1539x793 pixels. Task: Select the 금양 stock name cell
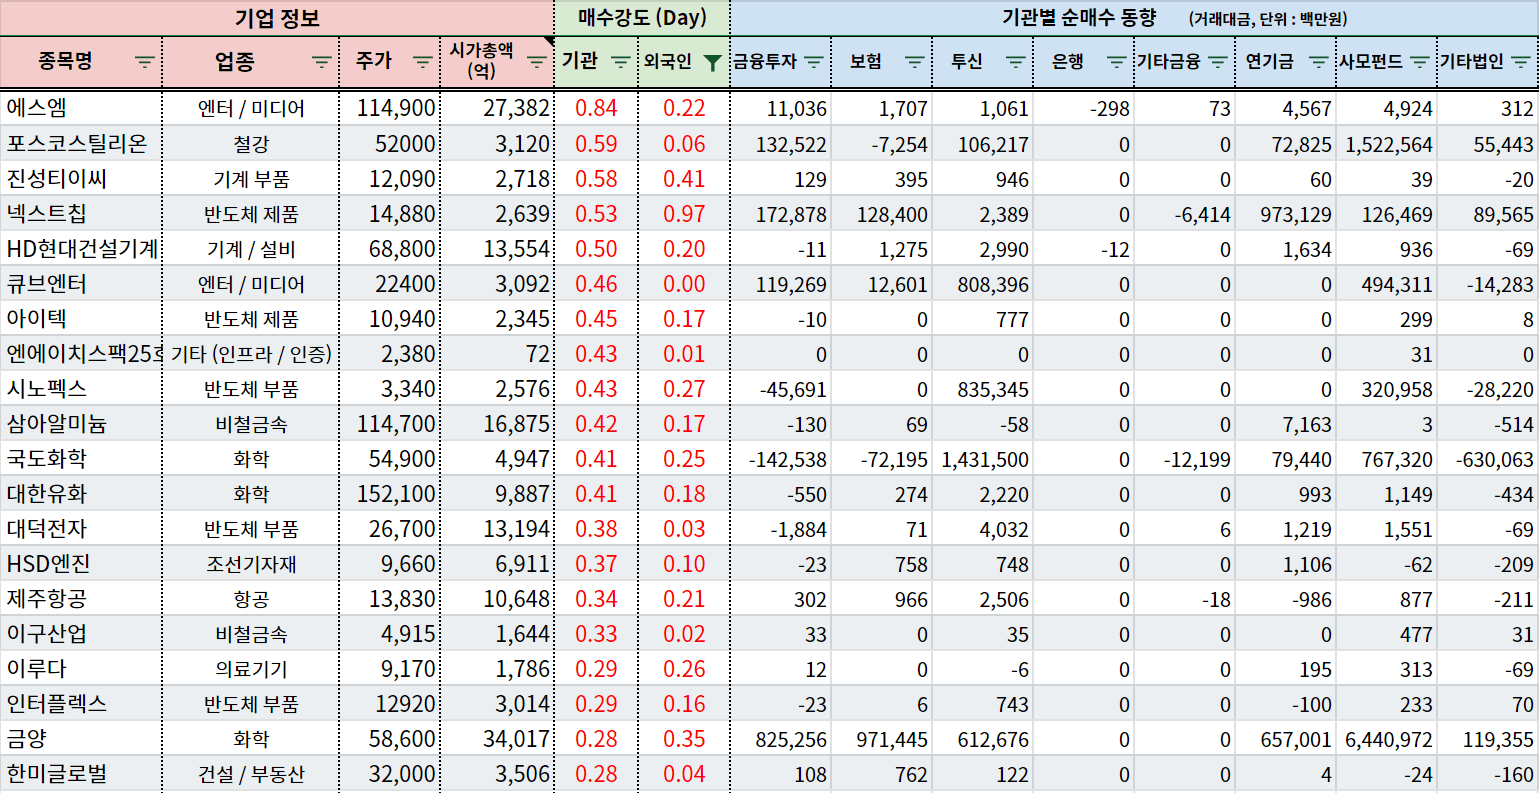(81, 738)
